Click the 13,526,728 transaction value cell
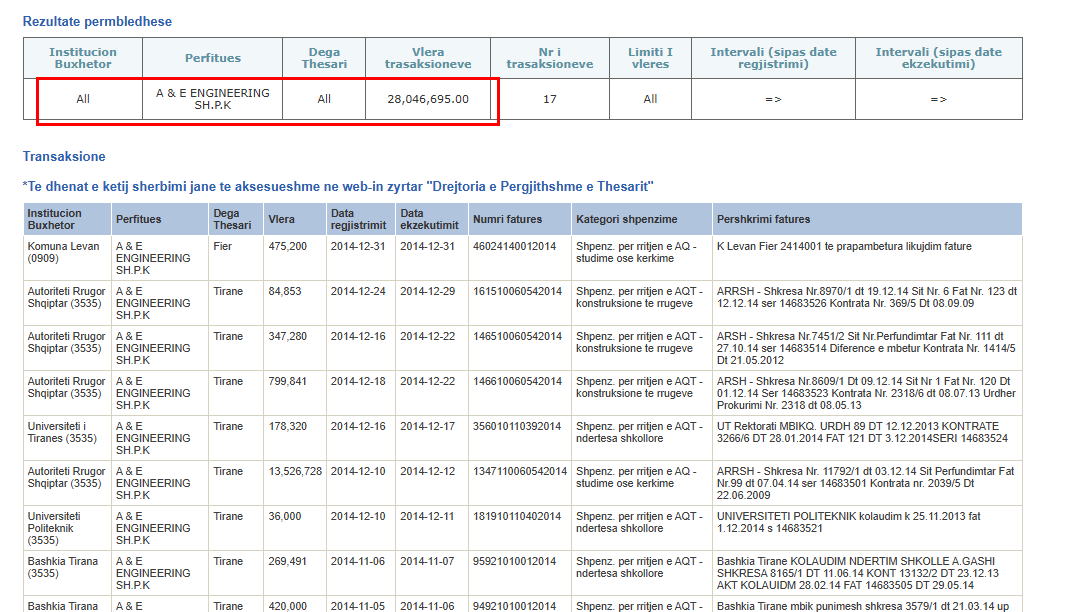 tap(294, 471)
